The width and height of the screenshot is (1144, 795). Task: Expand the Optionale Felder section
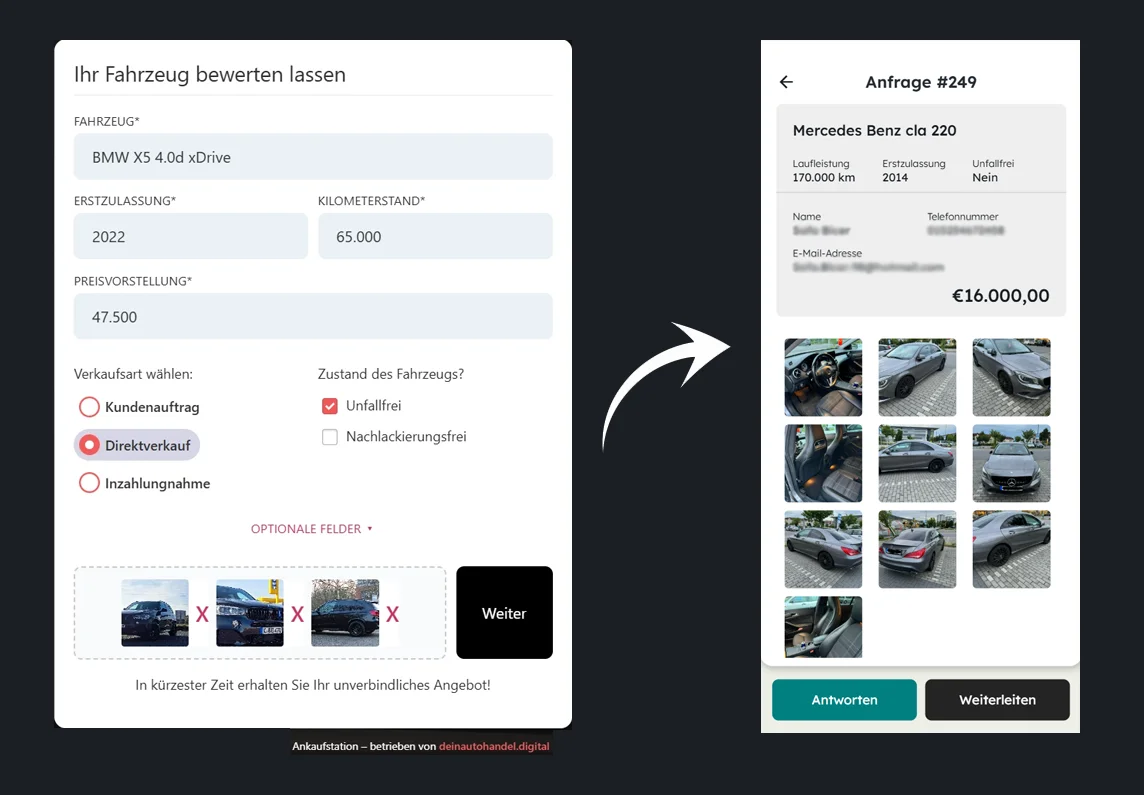(x=312, y=529)
